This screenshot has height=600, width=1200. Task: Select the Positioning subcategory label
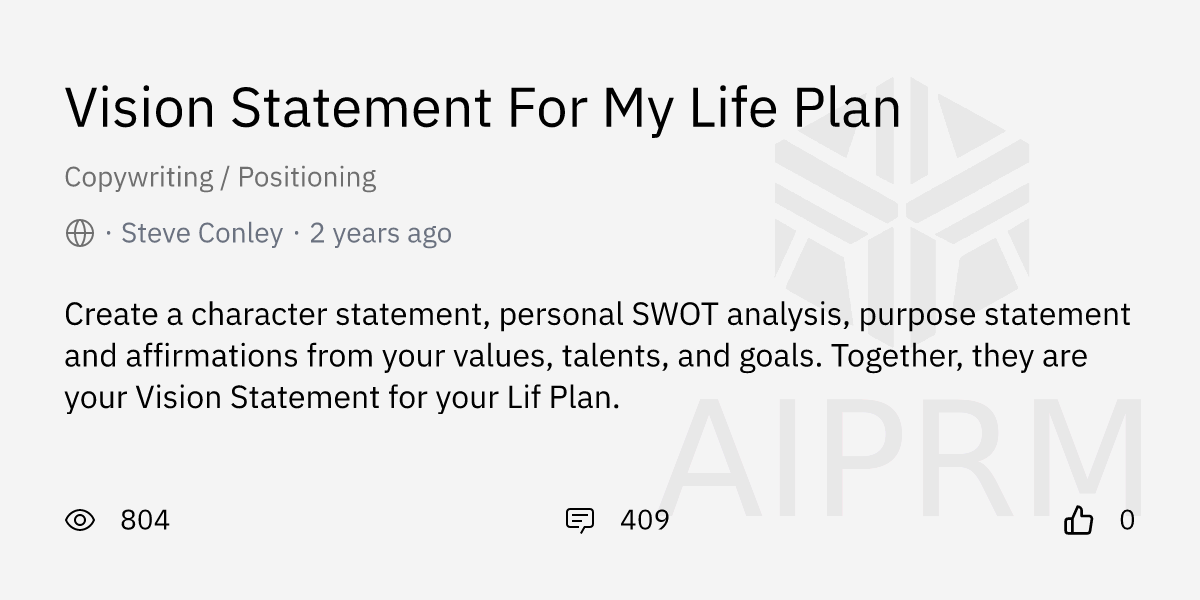pyautogui.click(x=307, y=178)
